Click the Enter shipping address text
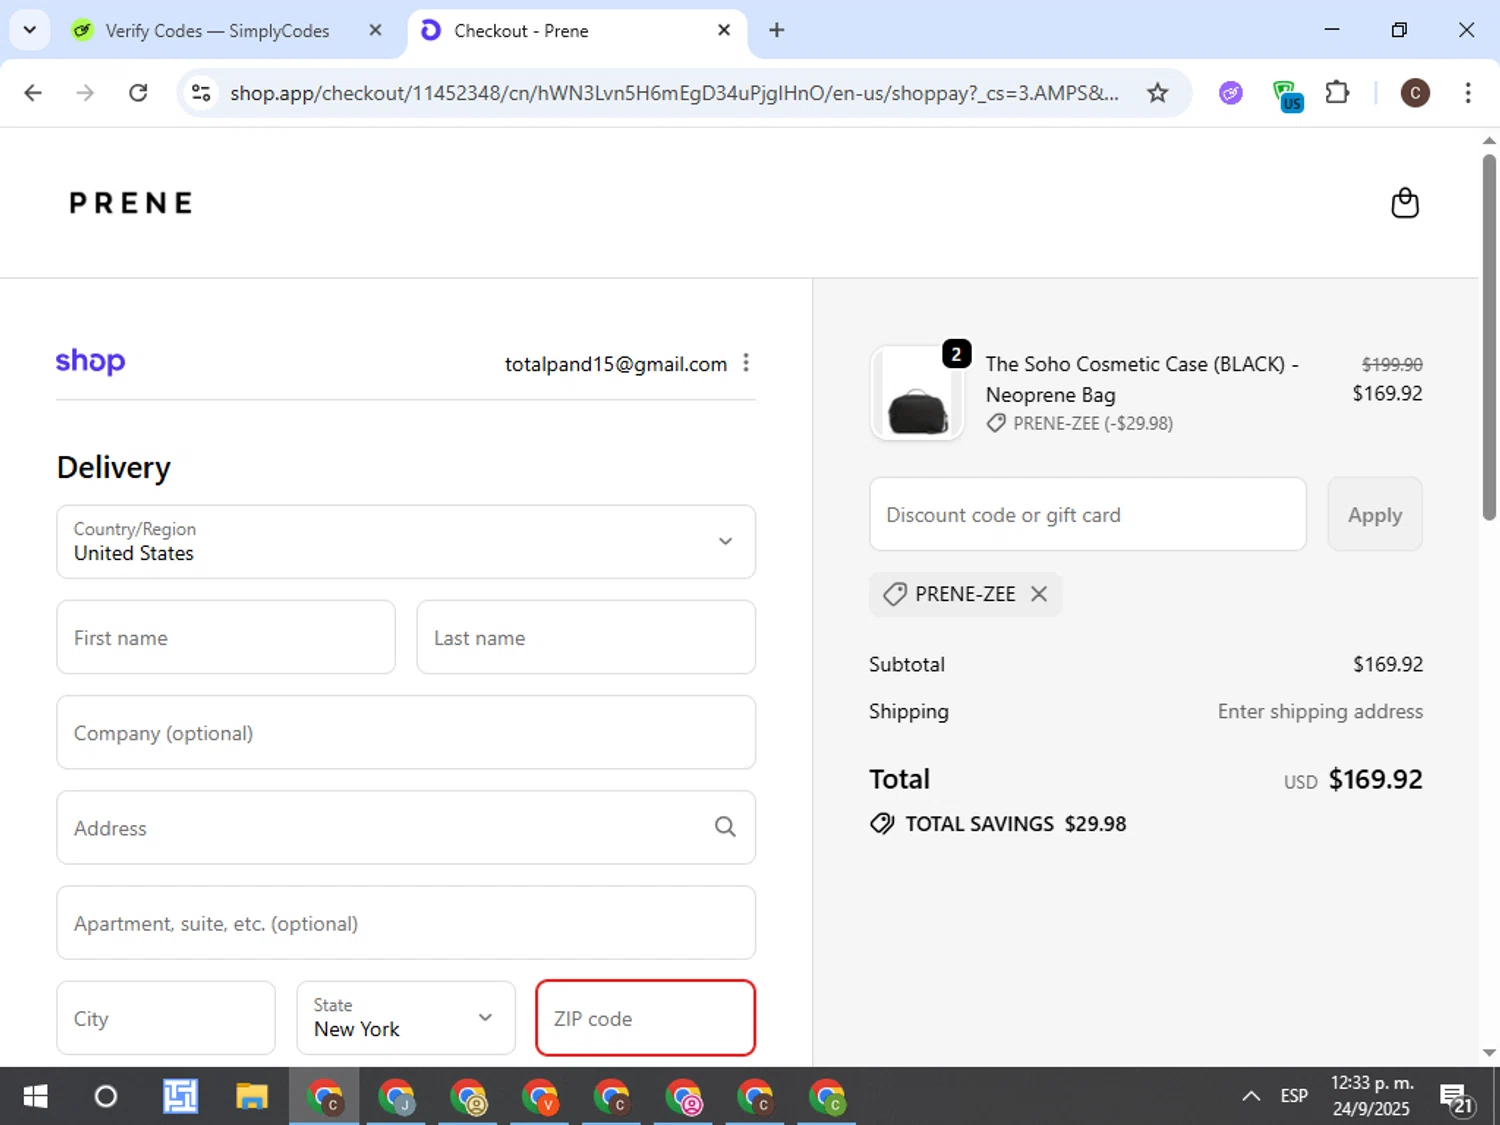 1320,711
